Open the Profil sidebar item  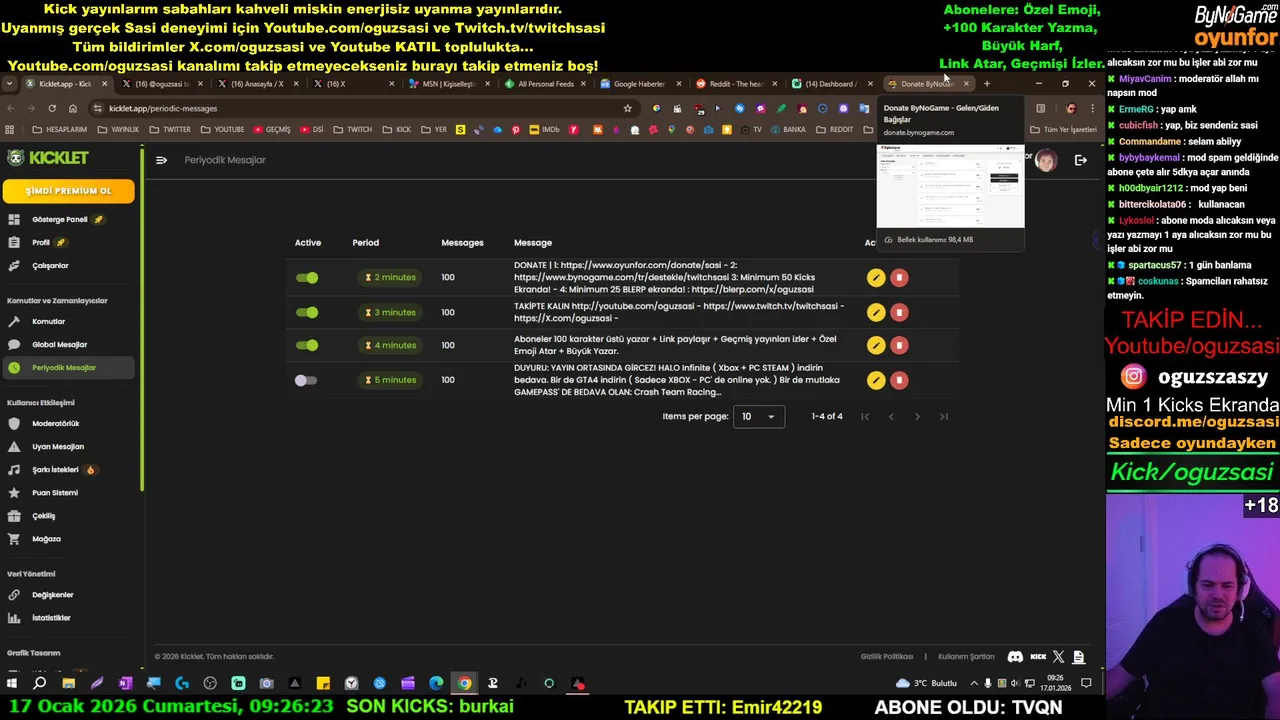(67, 242)
